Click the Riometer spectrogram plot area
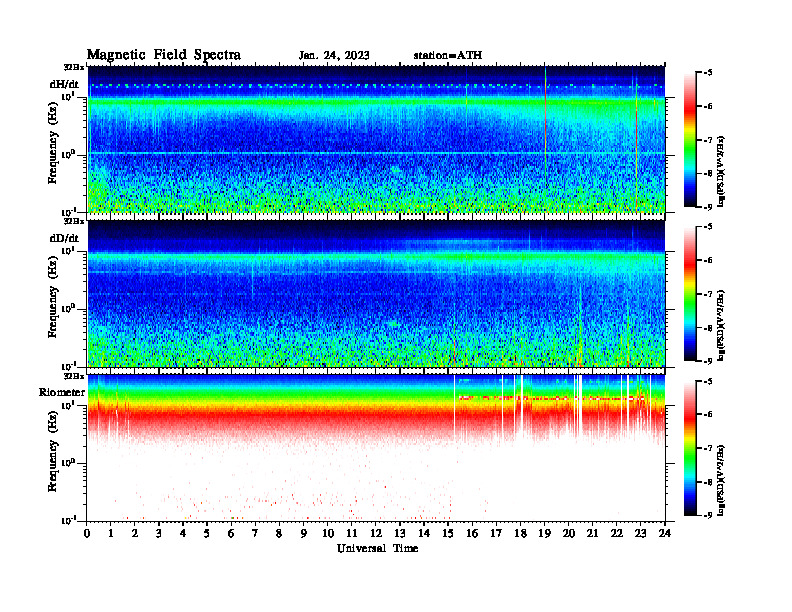The height and width of the screenshot is (612, 792). click(x=376, y=448)
